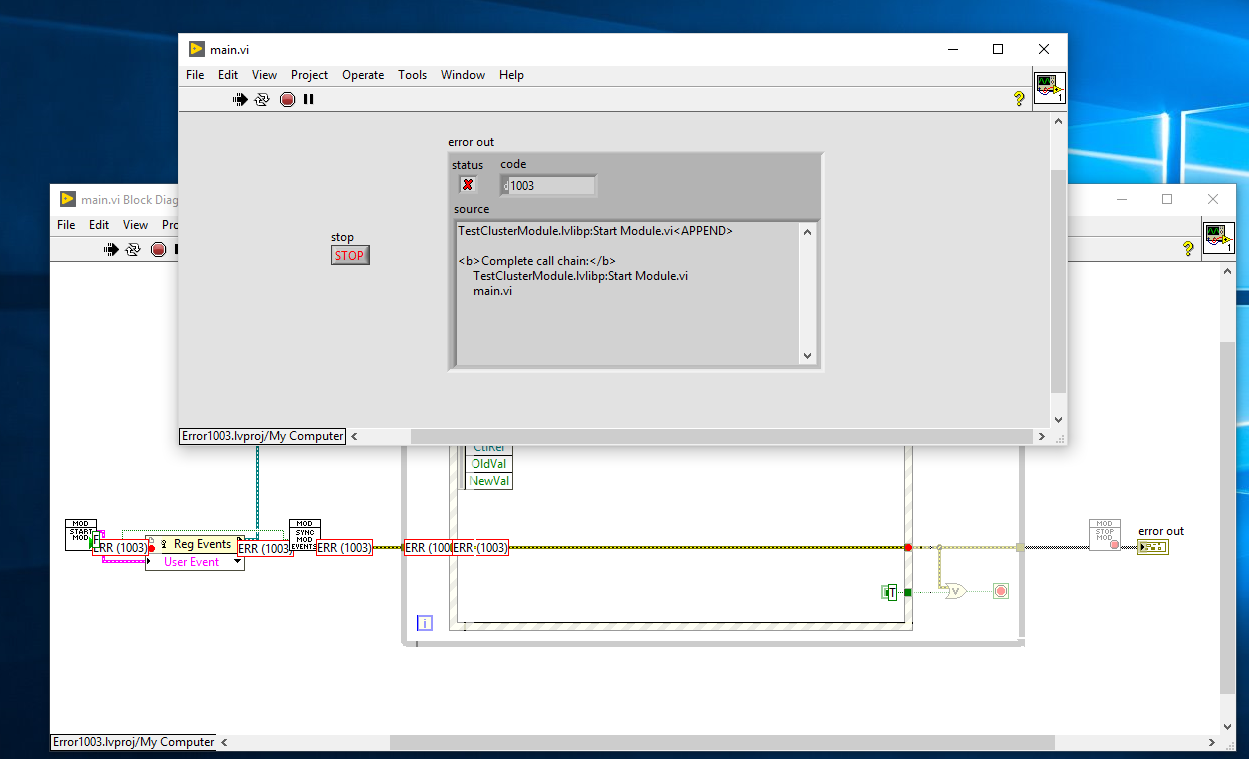Click the OR gate node on diagram
The height and width of the screenshot is (759, 1249).
pos(957,591)
